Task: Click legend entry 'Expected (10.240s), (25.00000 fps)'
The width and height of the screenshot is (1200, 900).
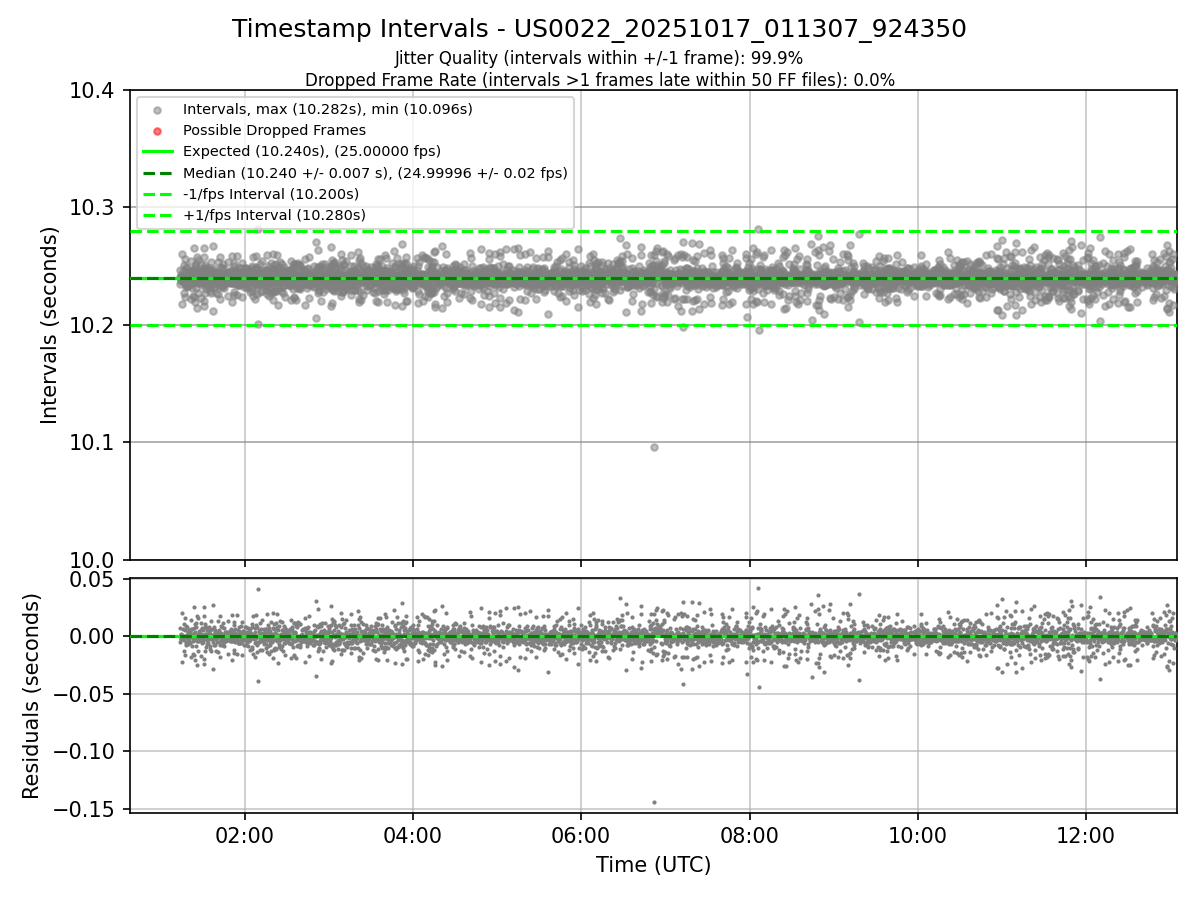Action: [x=311, y=151]
